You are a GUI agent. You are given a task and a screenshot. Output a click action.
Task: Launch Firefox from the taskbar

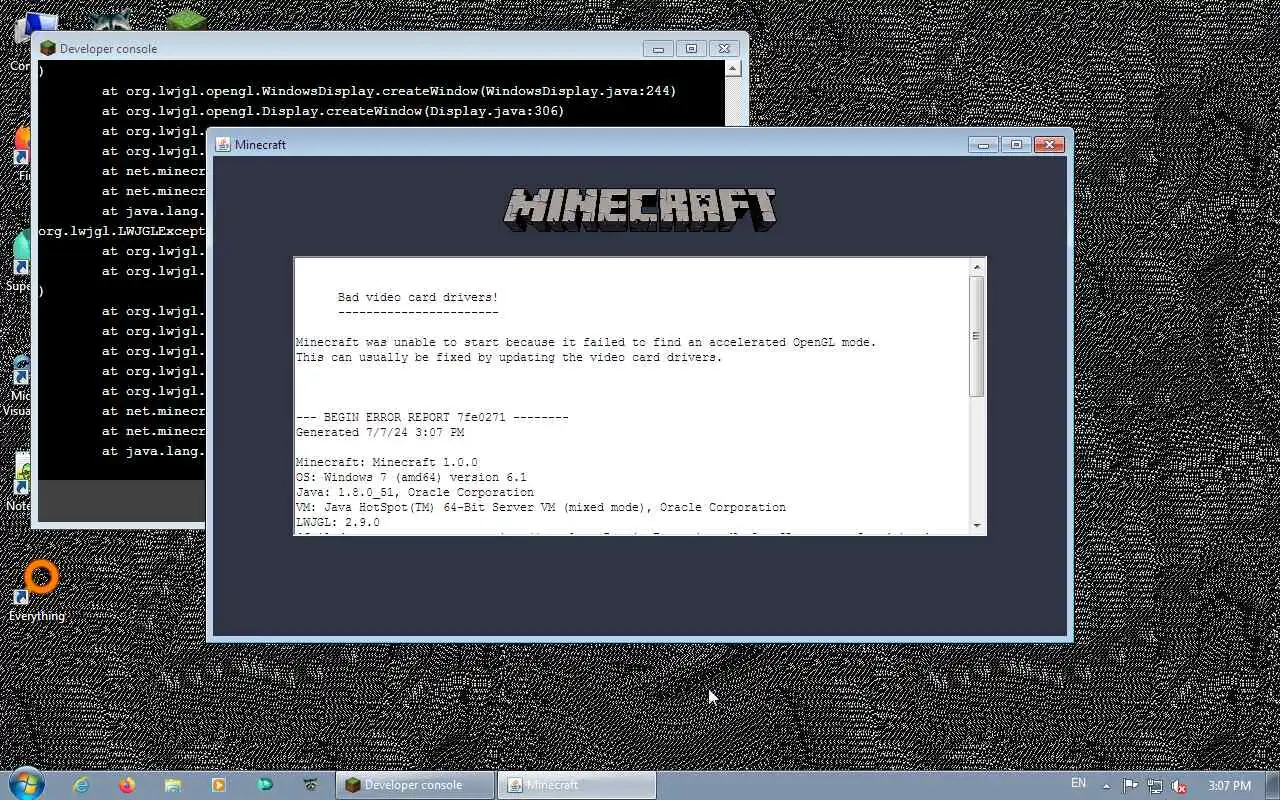(x=127, y=785)
